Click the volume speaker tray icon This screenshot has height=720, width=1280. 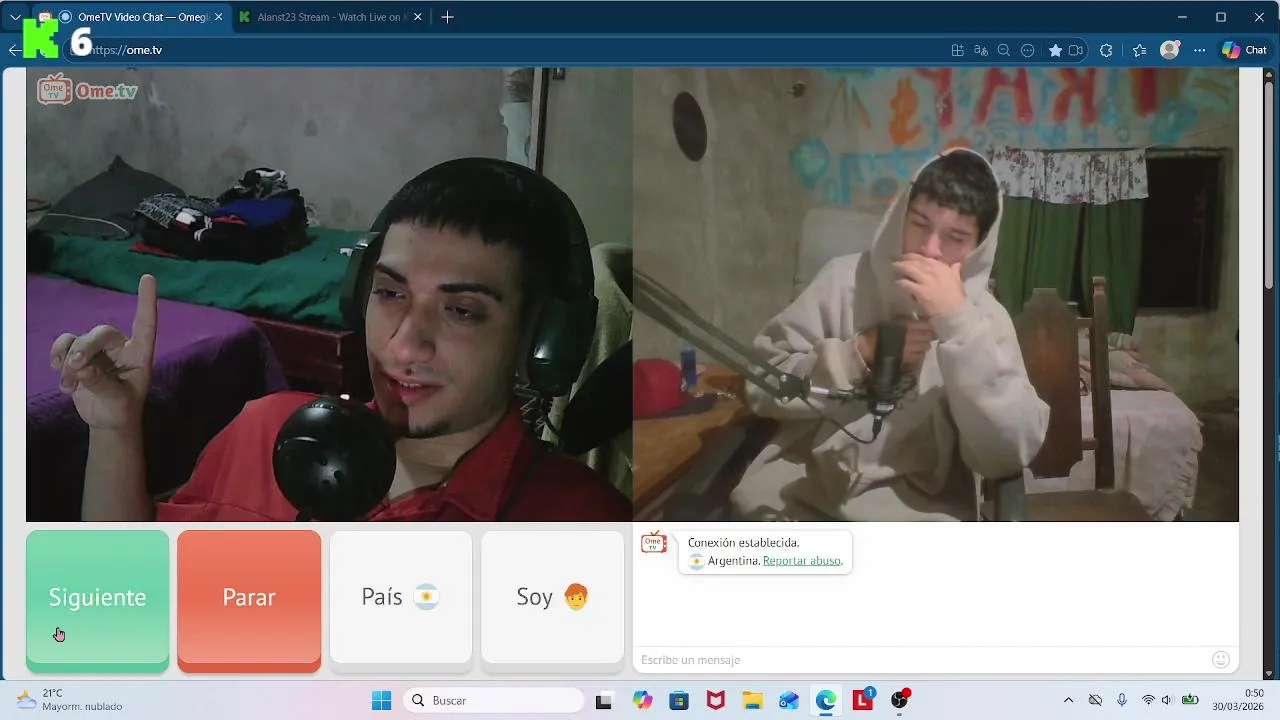tap(1166, 700)
